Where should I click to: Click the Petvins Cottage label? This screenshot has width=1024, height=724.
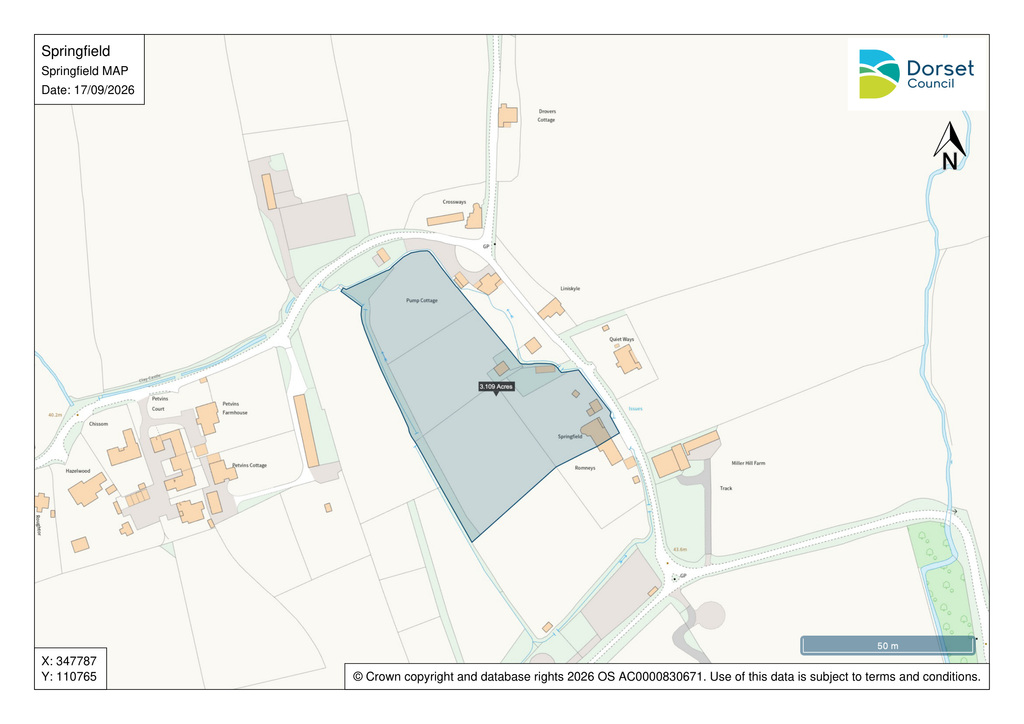(x=249, y=465)
